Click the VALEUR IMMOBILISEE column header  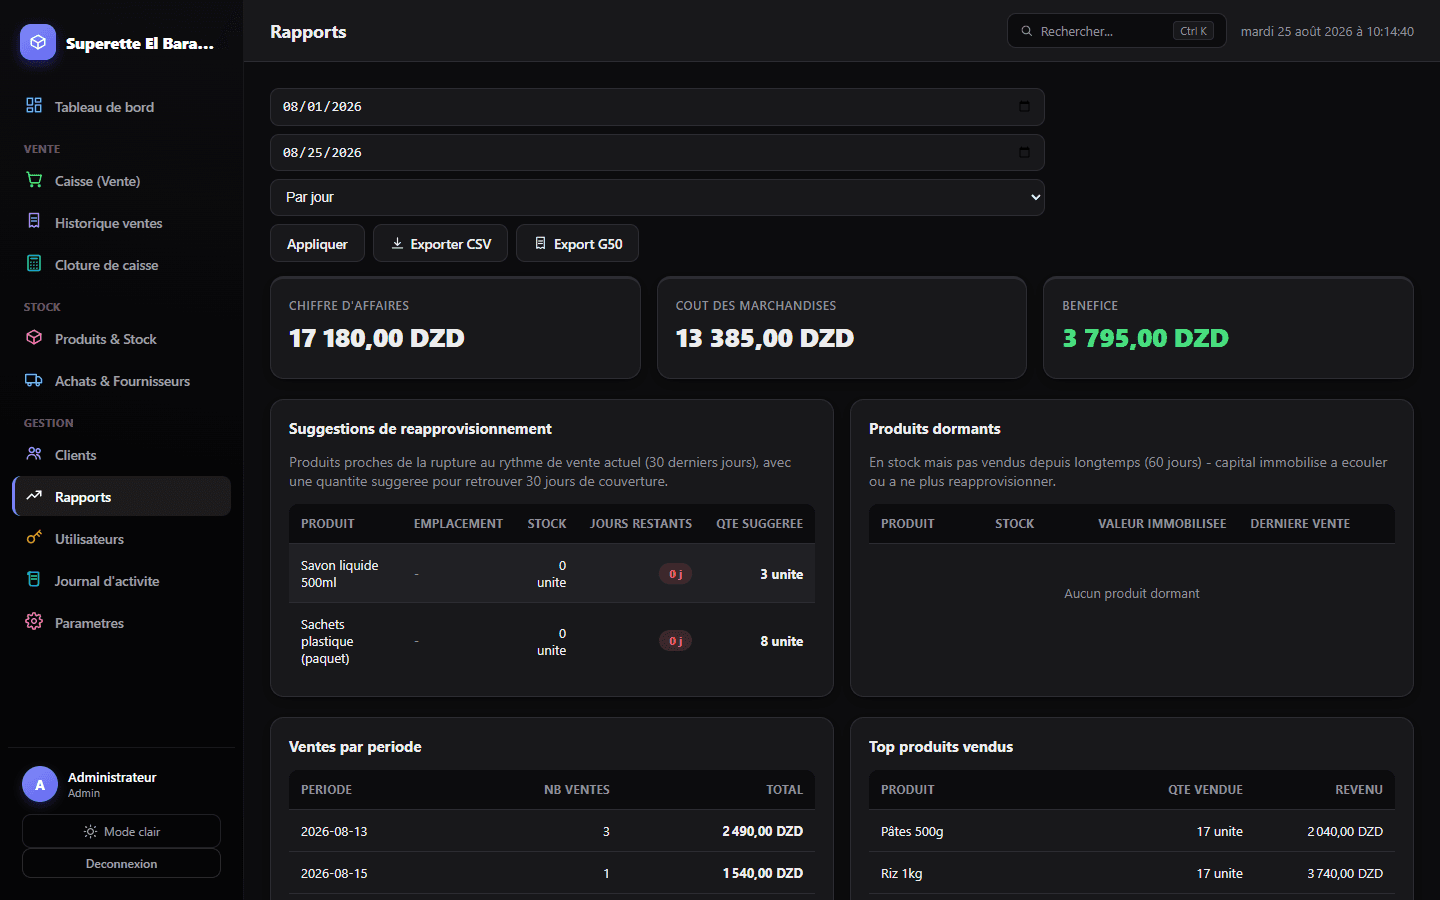[1162, 523]
